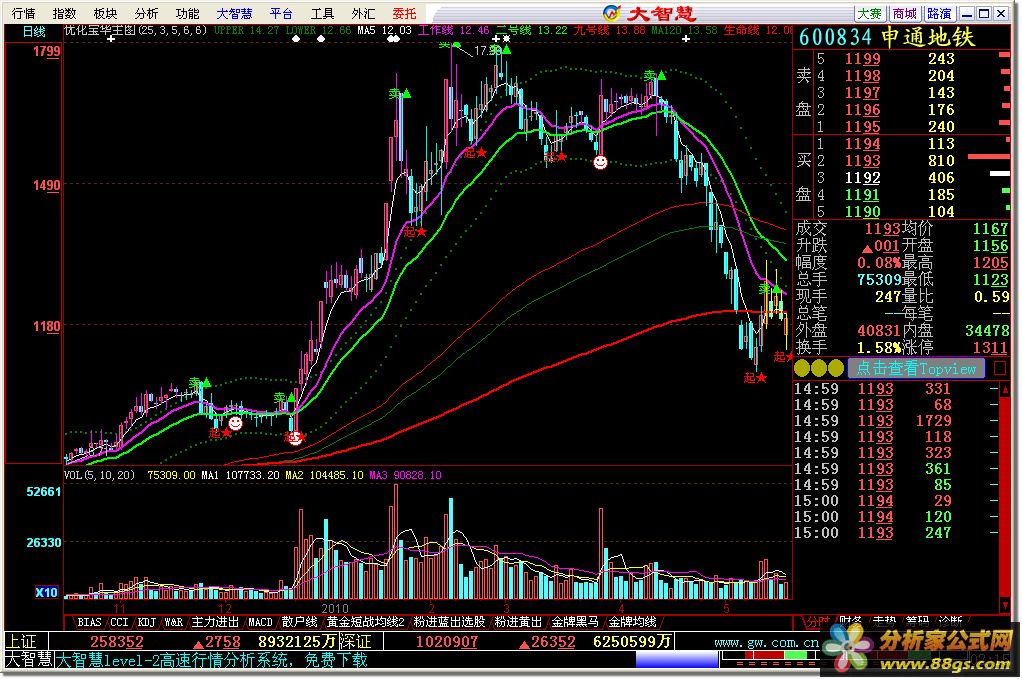Open the 指数 menu
The width and height of the screenshot is (1022, 679).
[65, 13]
